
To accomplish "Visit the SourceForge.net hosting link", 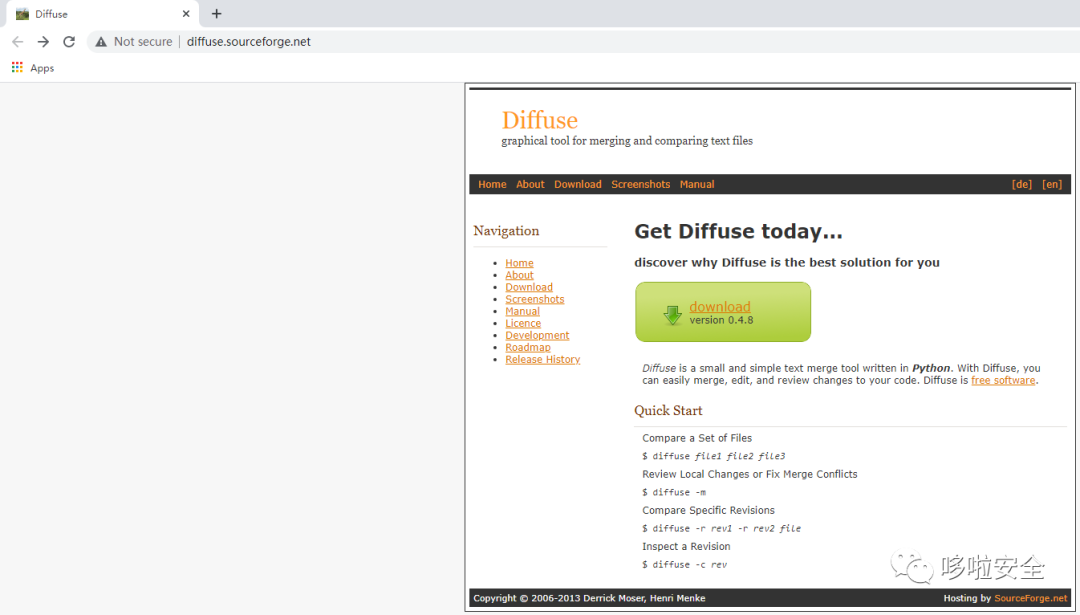I will (x=1030, y=598).
